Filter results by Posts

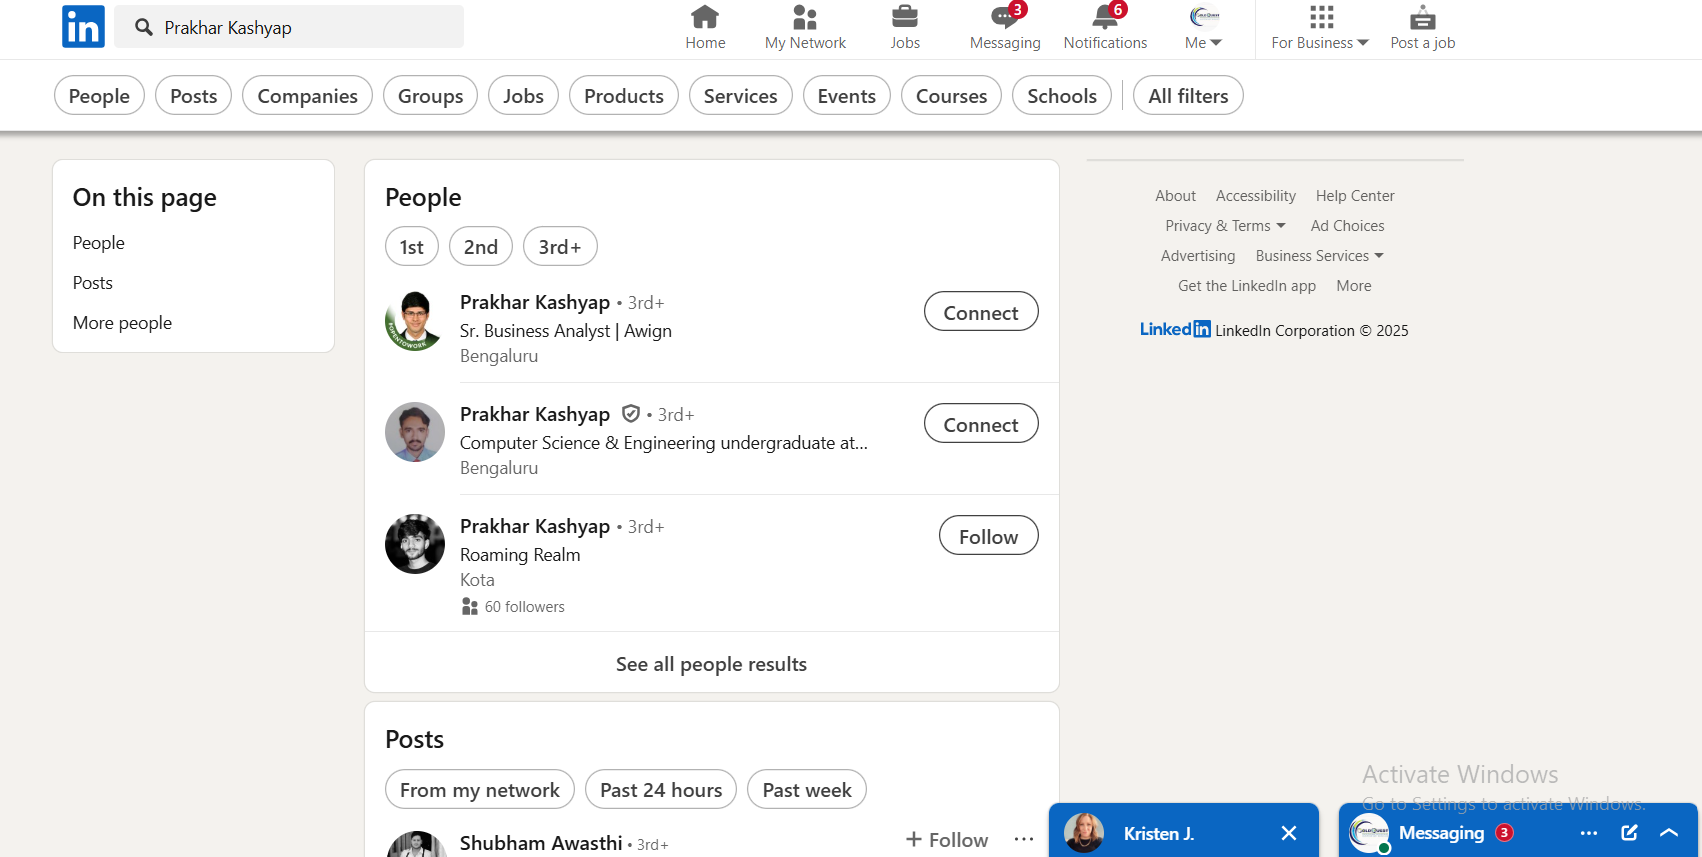point(194,96)
